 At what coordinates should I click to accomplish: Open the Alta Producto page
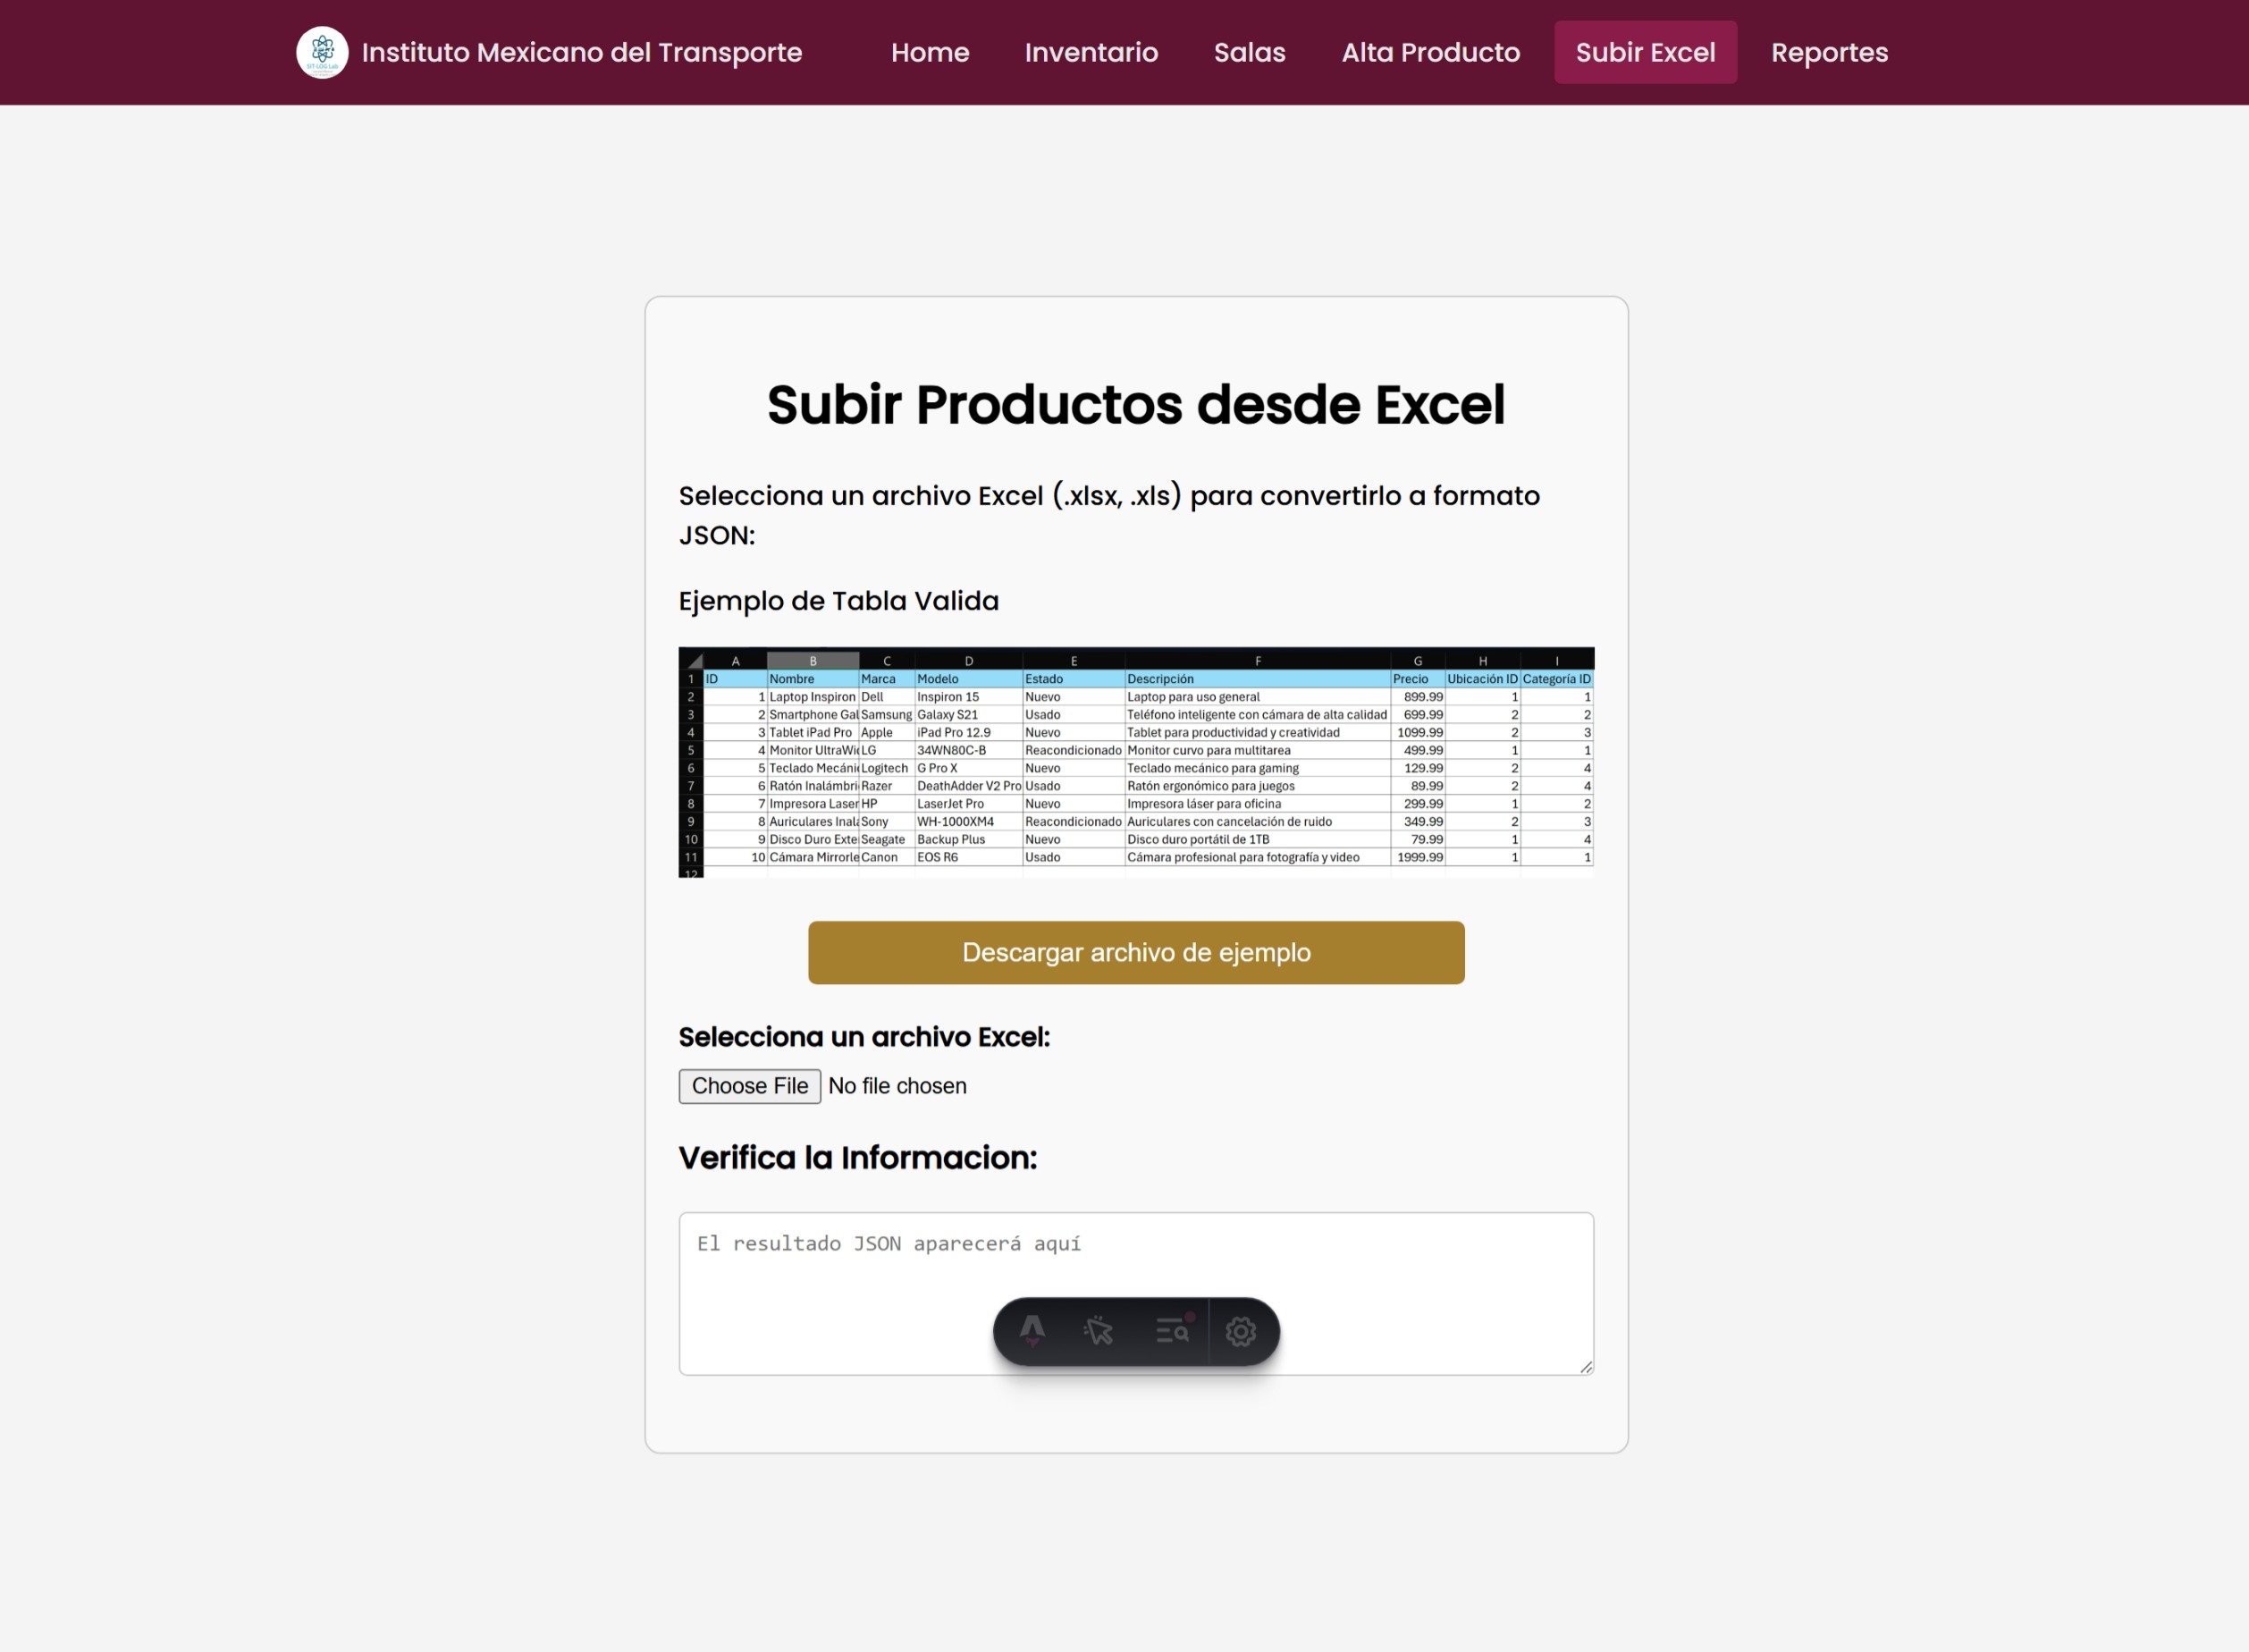click(x=1430, y=52)
